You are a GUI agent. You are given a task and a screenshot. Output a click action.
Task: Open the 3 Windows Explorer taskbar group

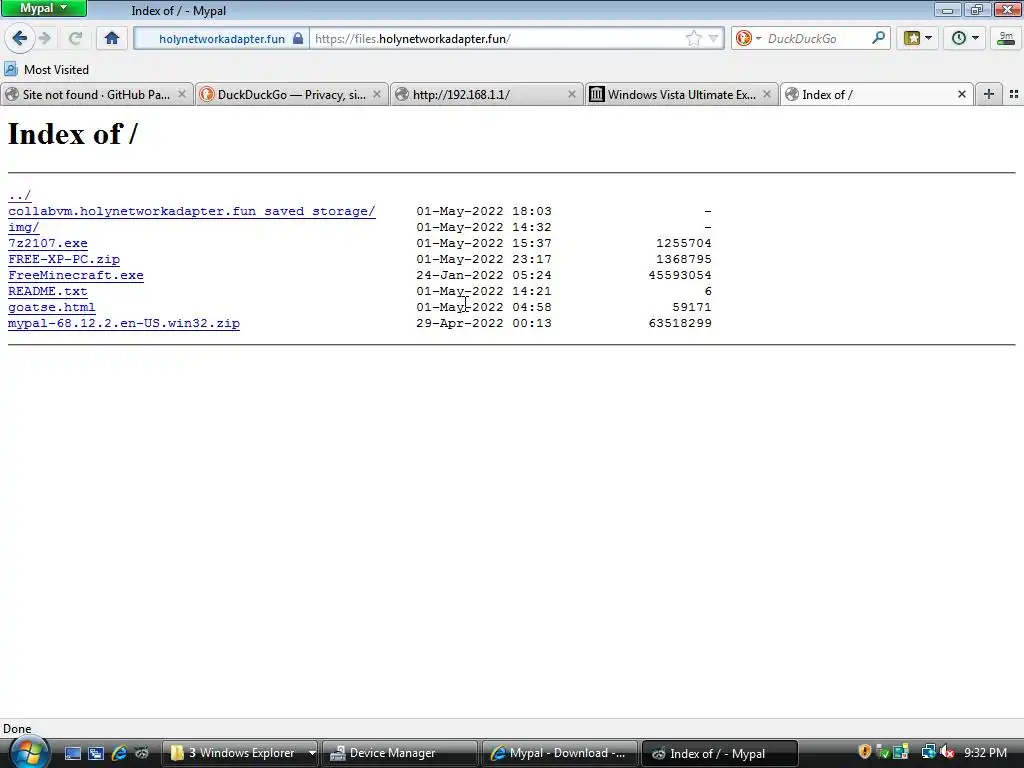(x=234, y=753)
